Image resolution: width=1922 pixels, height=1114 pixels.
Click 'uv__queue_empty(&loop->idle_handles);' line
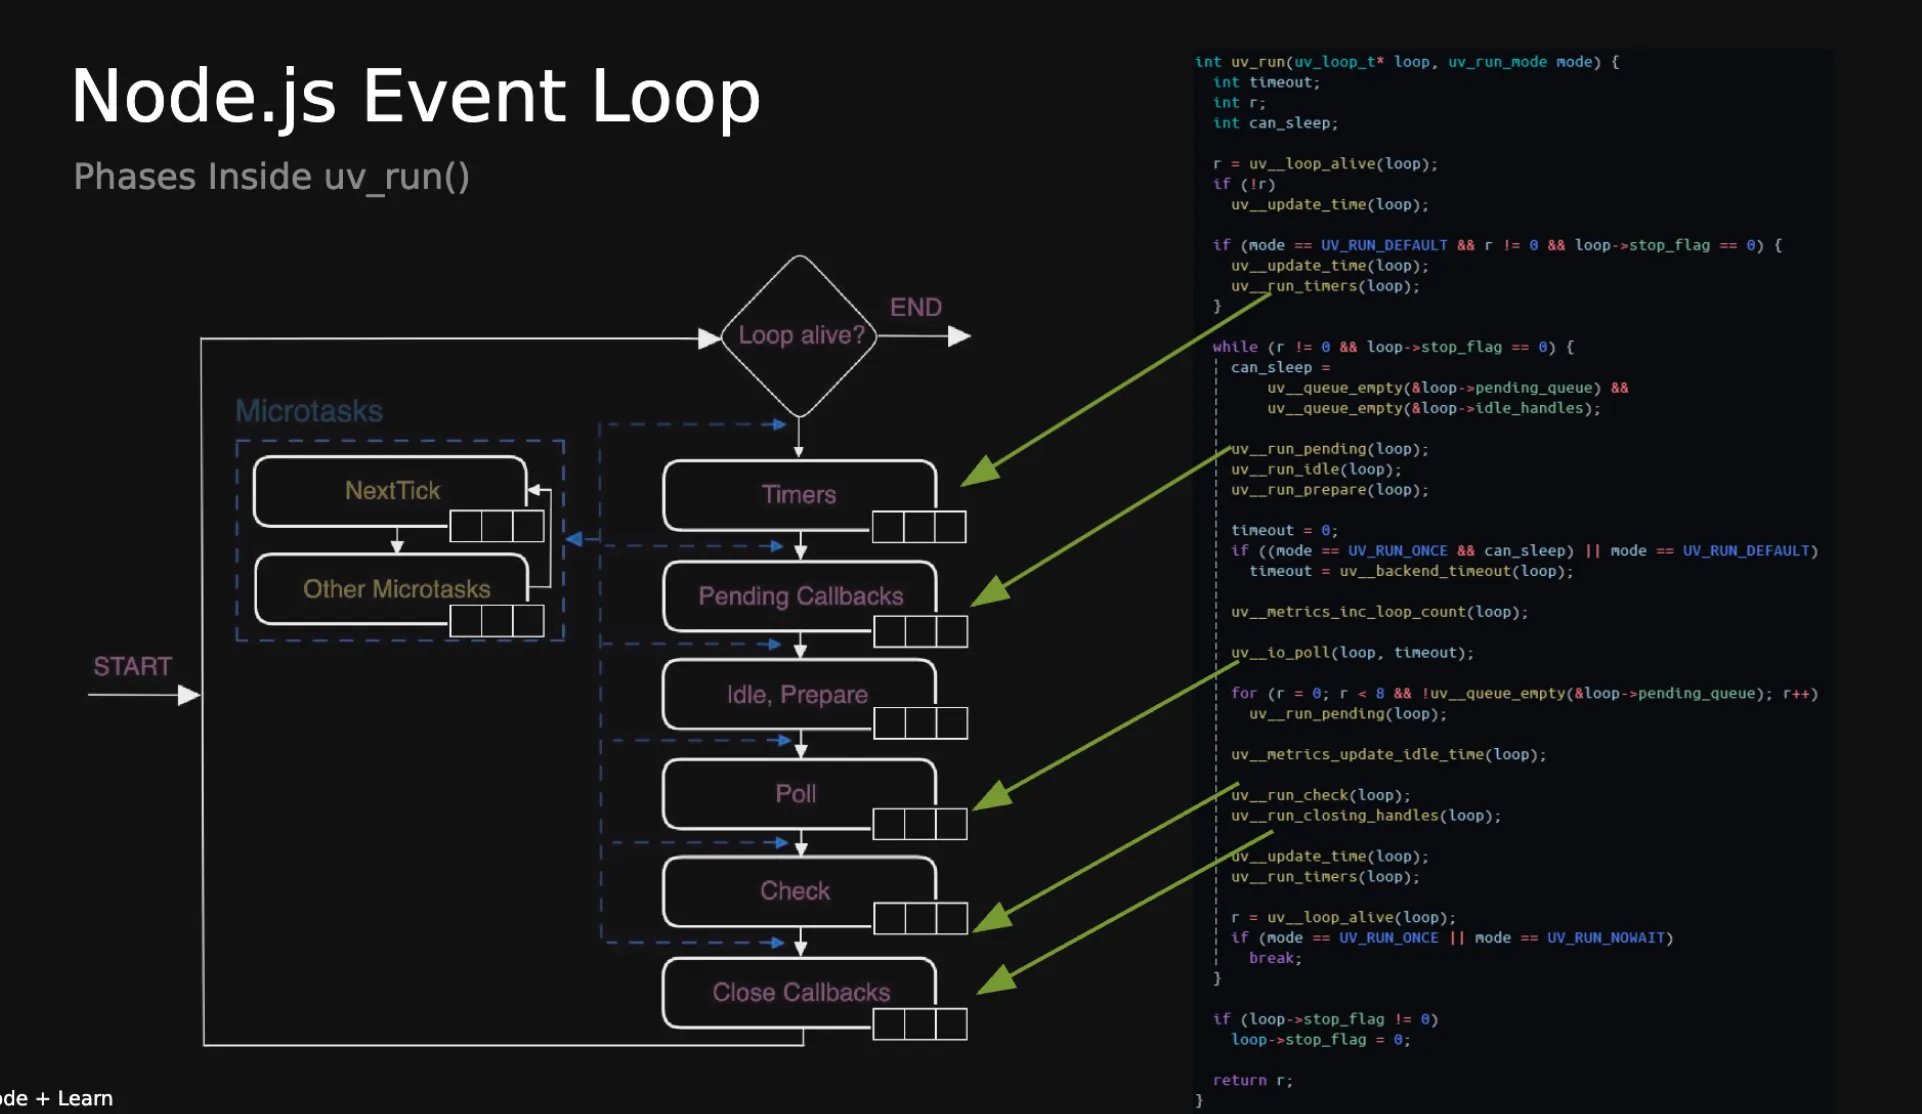(1434, 408)
